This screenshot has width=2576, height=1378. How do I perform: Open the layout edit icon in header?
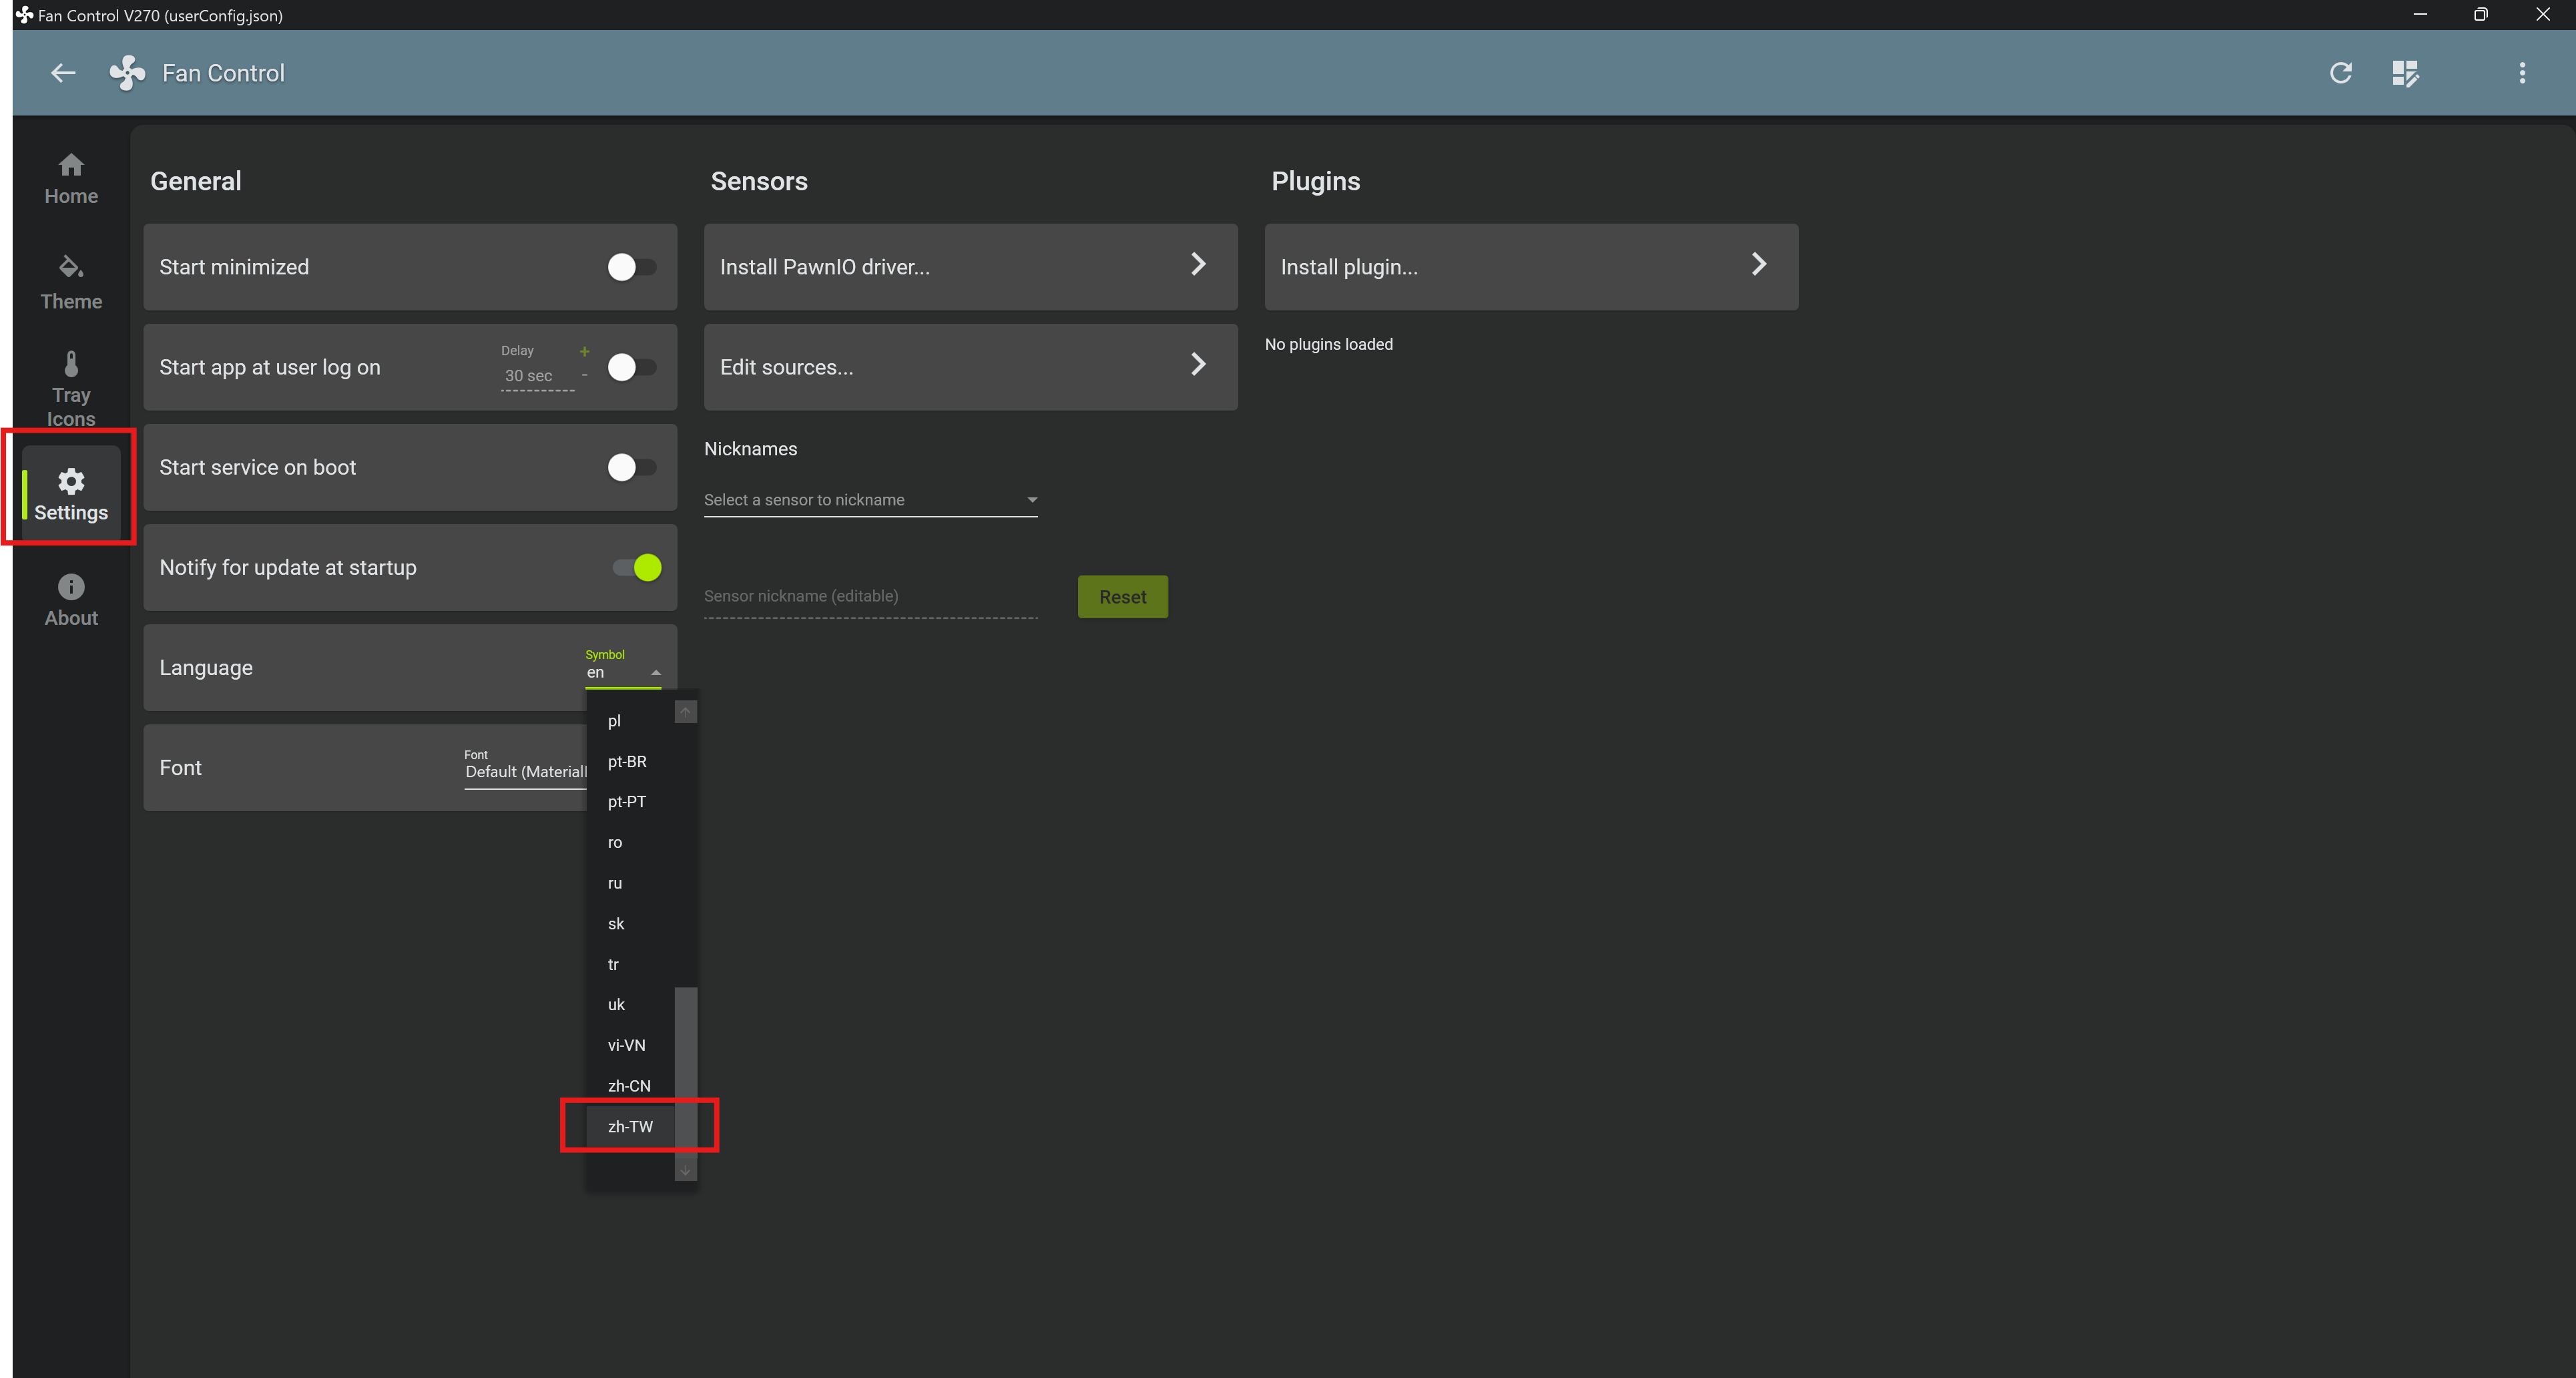coord(2406,73)
